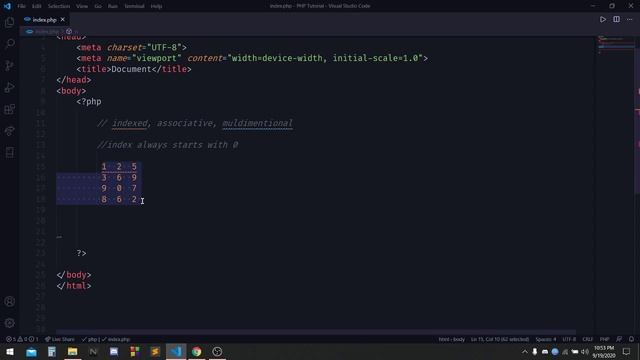The height and width of the screenshot is (360, 640).
Task: Open the Run menu
Action: pyautogui.click(x=113, y=6)
